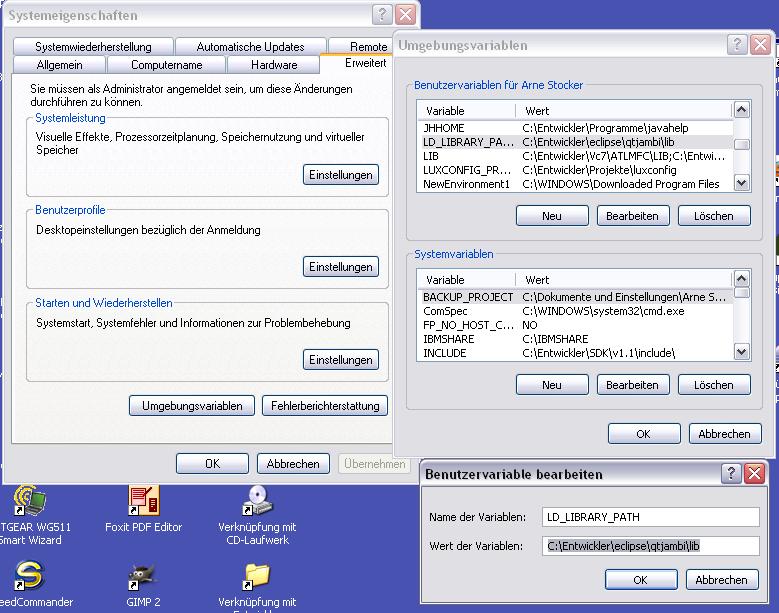This screenshot has width=779, height=613.
Task: Open the Computername tab
Action: 166,65
